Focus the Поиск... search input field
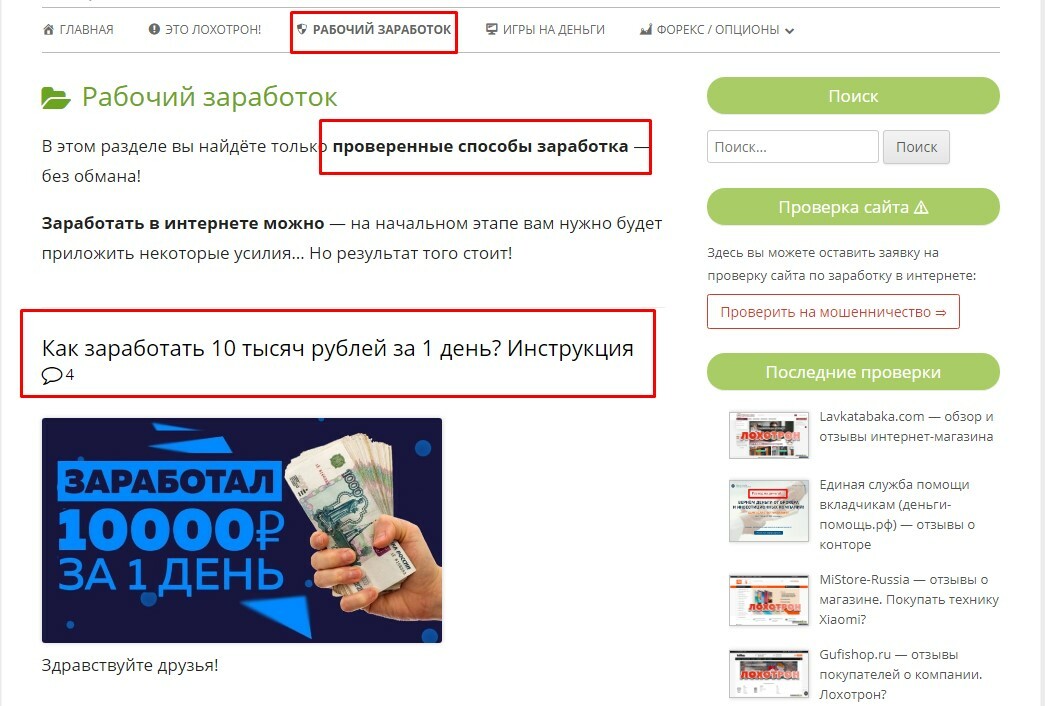Screen dimensions: 1045x706 pyautogui.click(x=792, y=147)
